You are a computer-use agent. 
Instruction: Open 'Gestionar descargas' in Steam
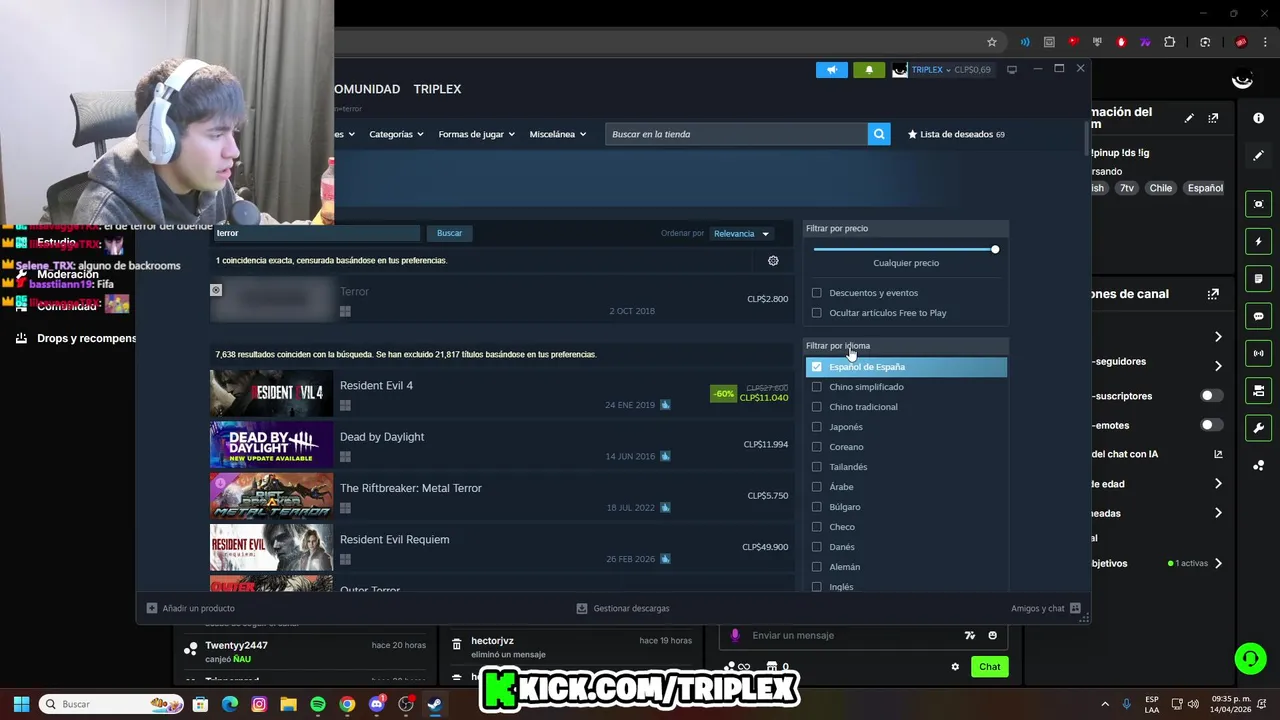click(623, 608)
